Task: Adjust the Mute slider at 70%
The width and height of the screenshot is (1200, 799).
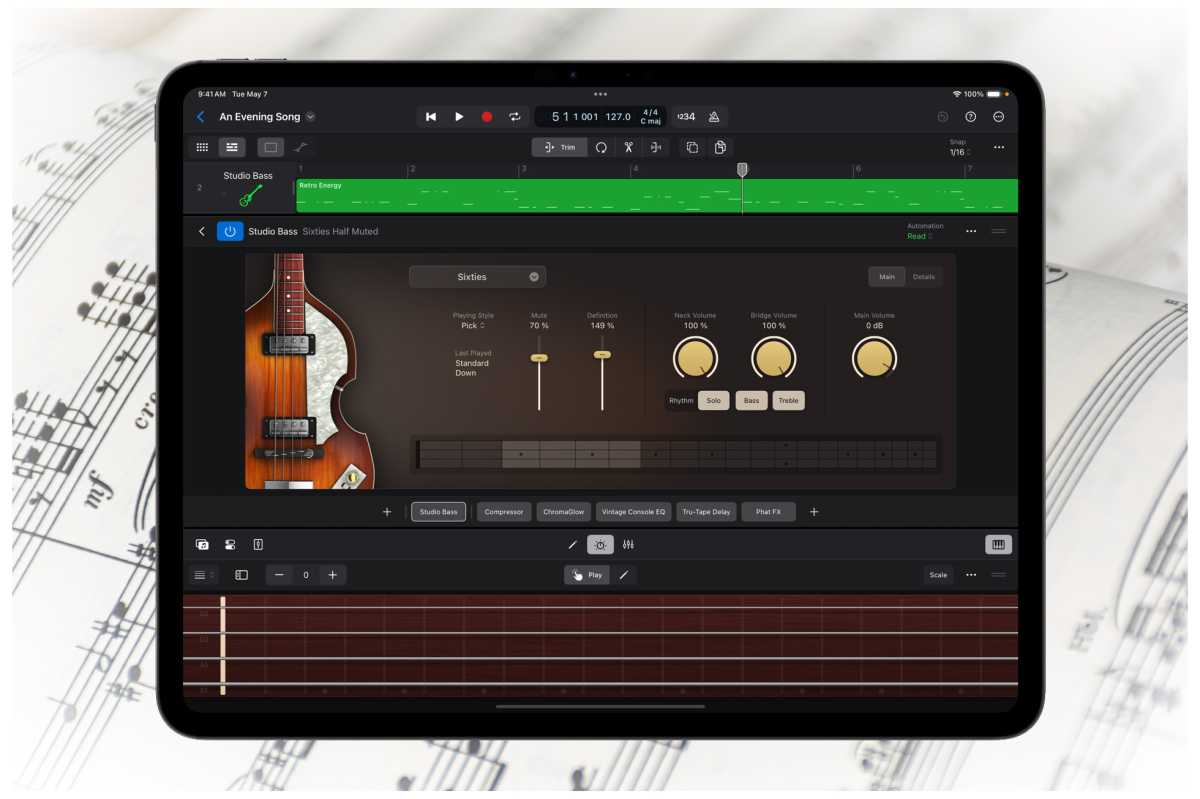Action: click(x=539, y=355)
